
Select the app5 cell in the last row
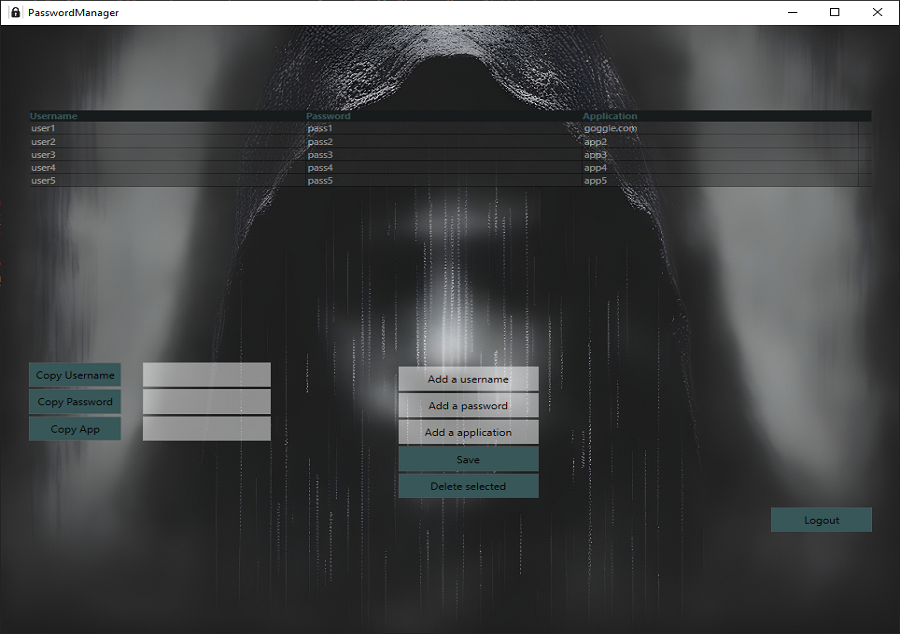tap(596, 181)
